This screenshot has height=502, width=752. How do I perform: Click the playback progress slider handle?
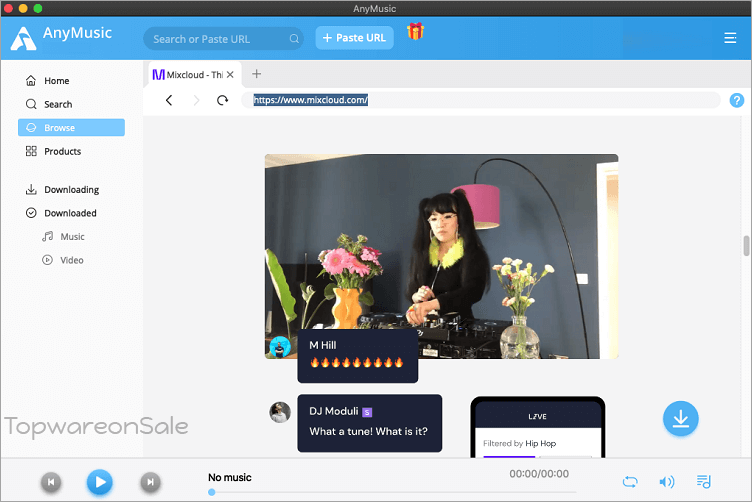click(x=212, y=492)
